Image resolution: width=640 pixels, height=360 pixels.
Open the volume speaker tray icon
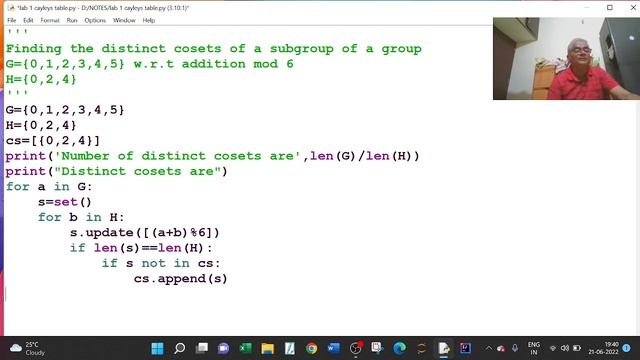click(x=565, y=348)
